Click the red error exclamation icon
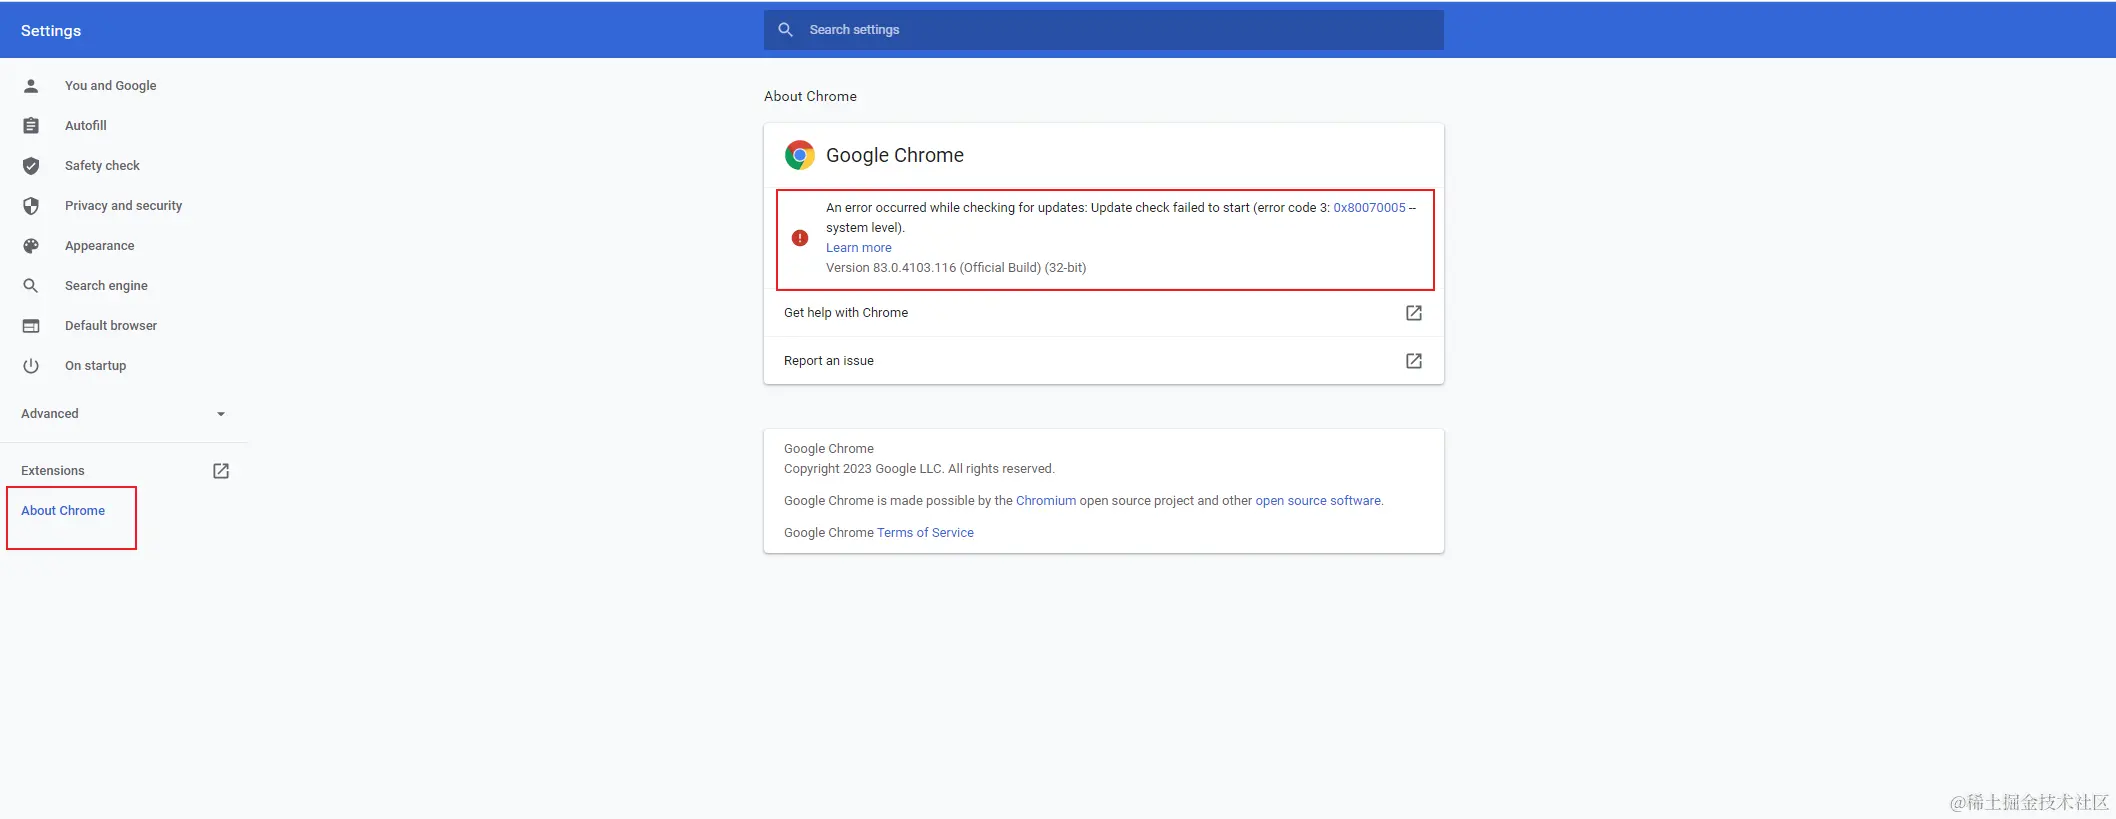This screenshot has width=2116, height=819. pos(800,238)
